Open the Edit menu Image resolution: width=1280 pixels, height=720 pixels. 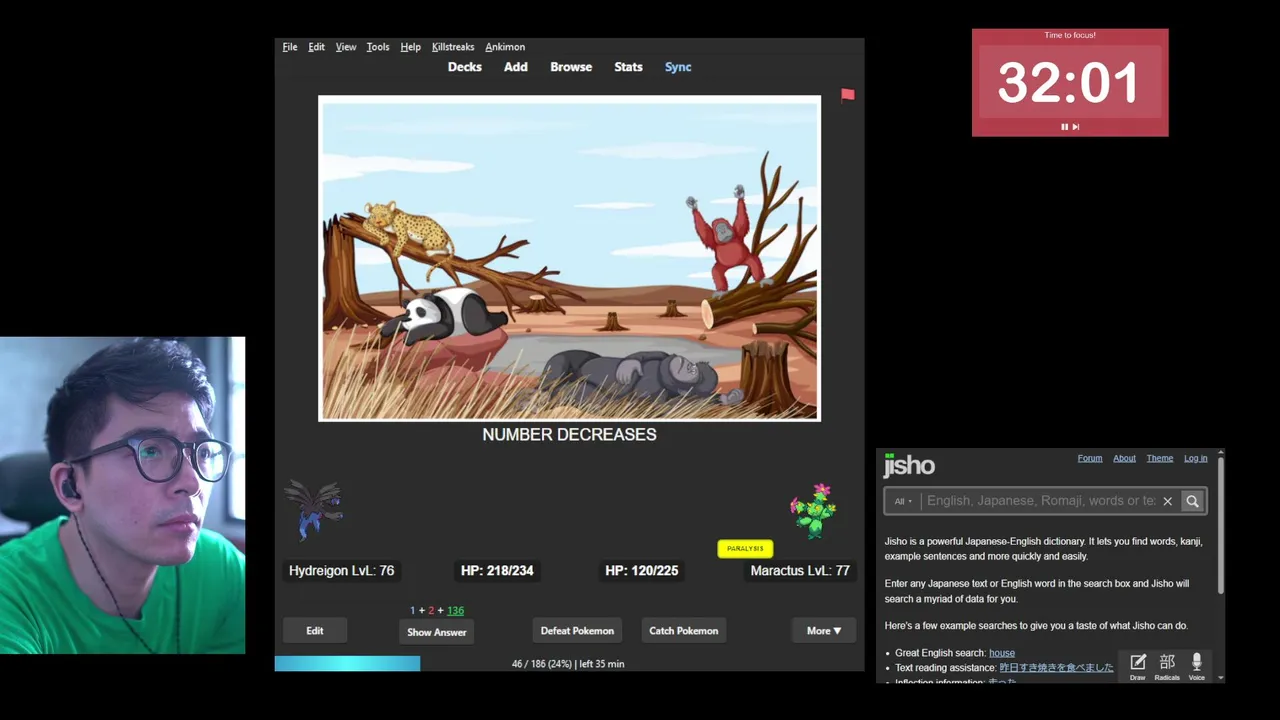coord(316,47)
